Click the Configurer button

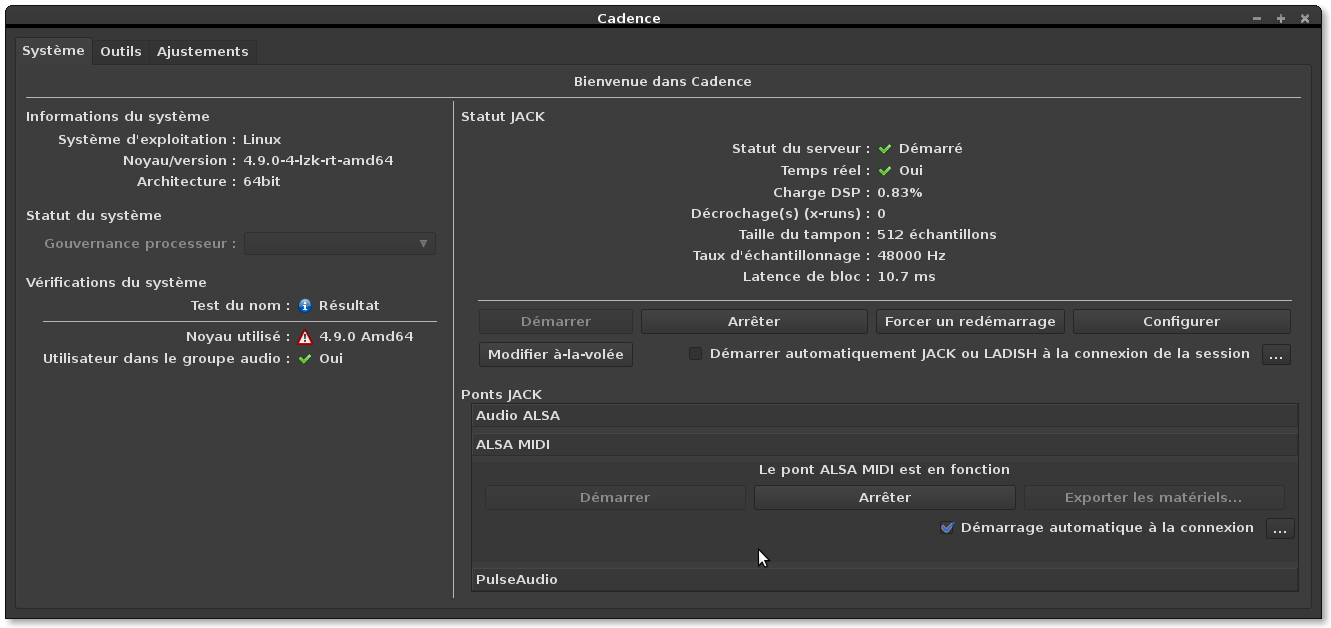click(1181, 322)
